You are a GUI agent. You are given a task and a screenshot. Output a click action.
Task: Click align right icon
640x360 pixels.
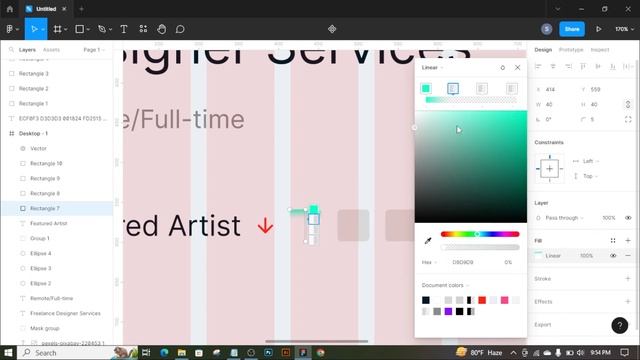coord(568,66)
